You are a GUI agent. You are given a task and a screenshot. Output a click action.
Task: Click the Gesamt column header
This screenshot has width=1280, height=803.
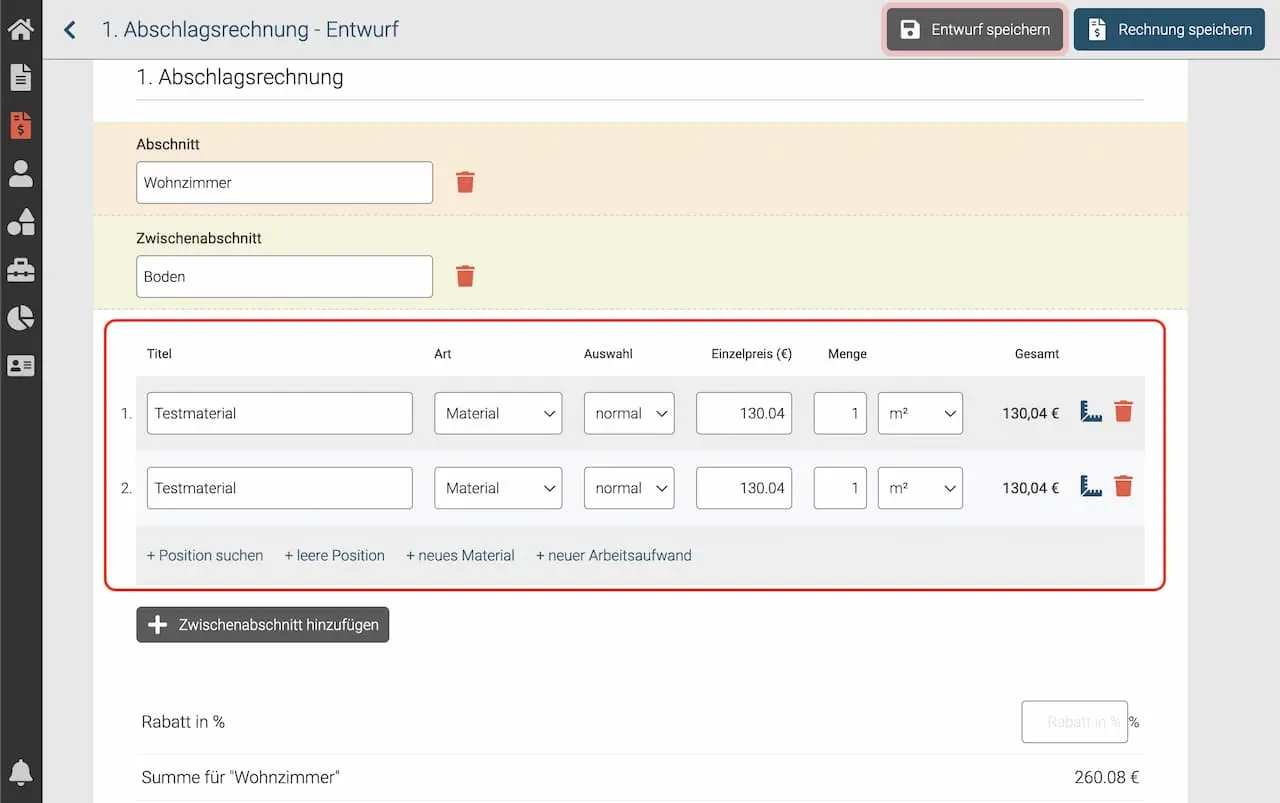click(1037, 354)
